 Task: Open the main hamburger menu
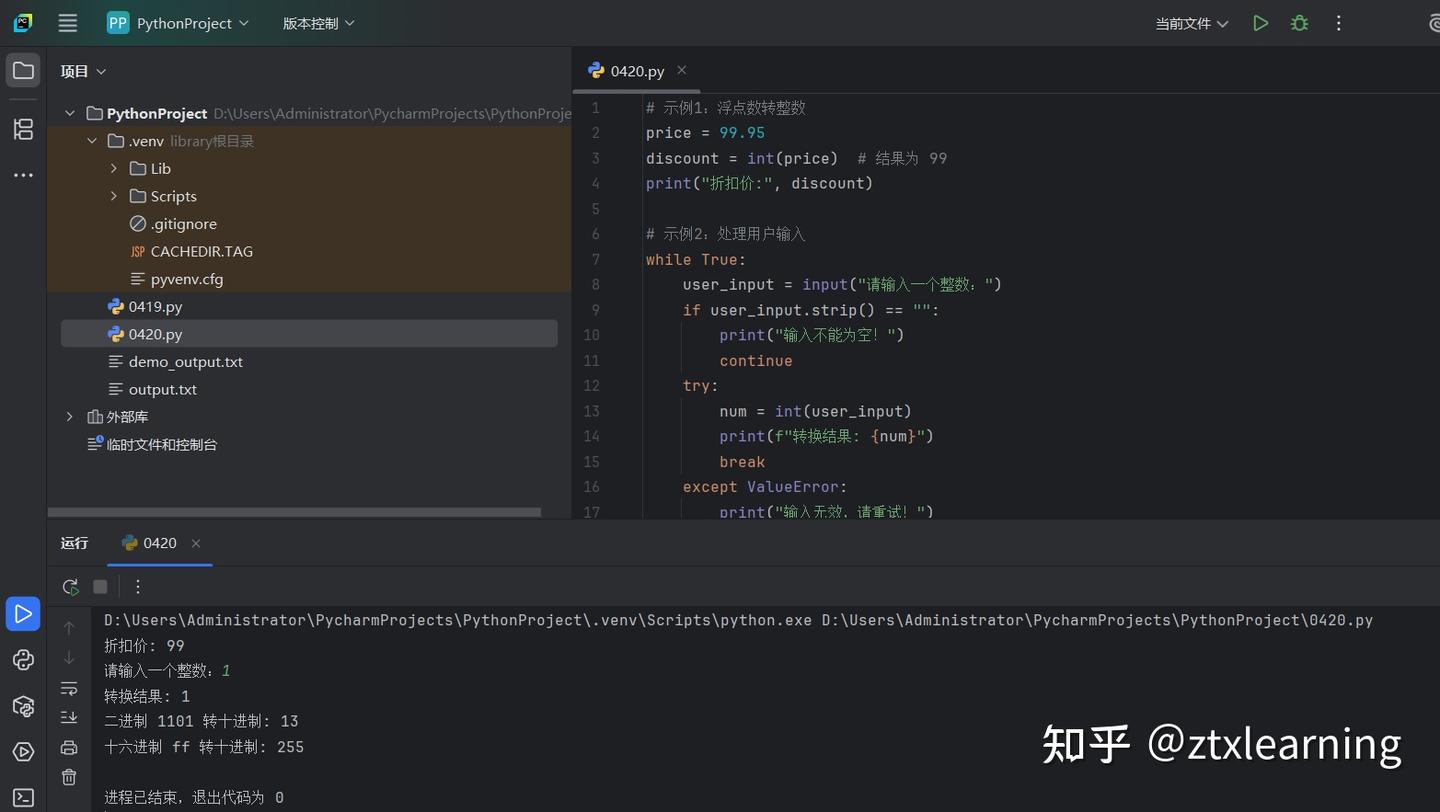67,23
